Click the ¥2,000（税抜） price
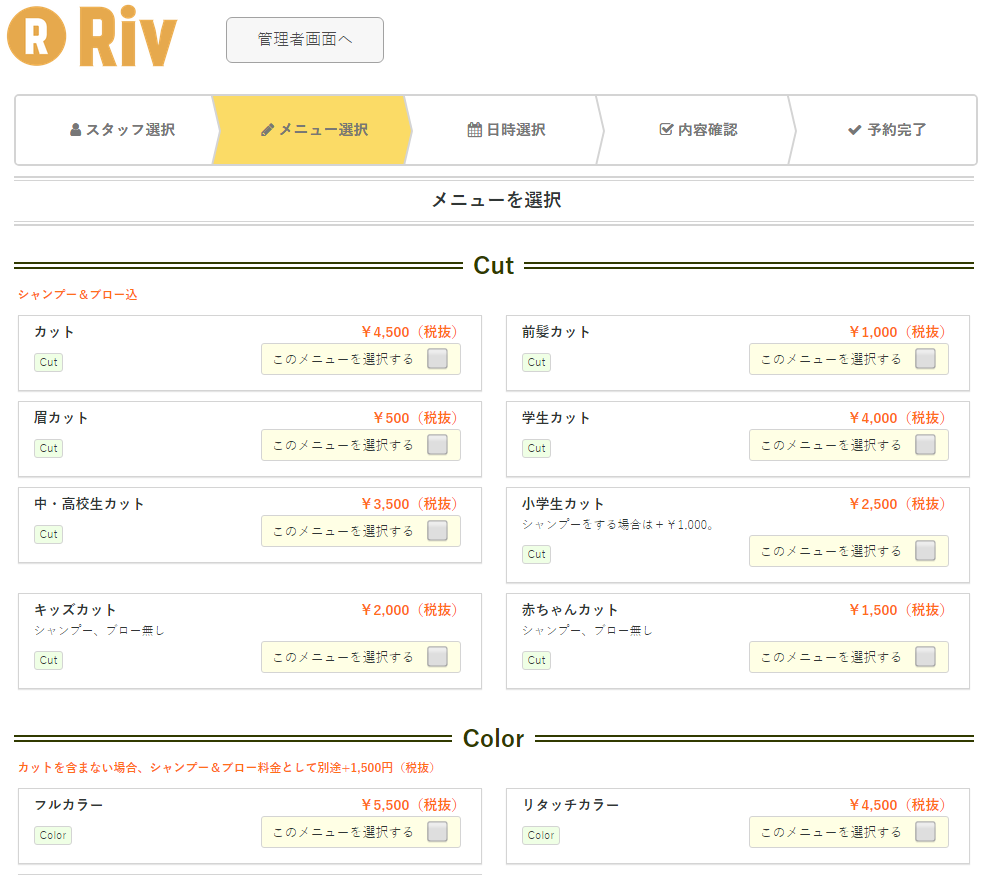Screen dimensions: 985x875 (x=410, y=611)
